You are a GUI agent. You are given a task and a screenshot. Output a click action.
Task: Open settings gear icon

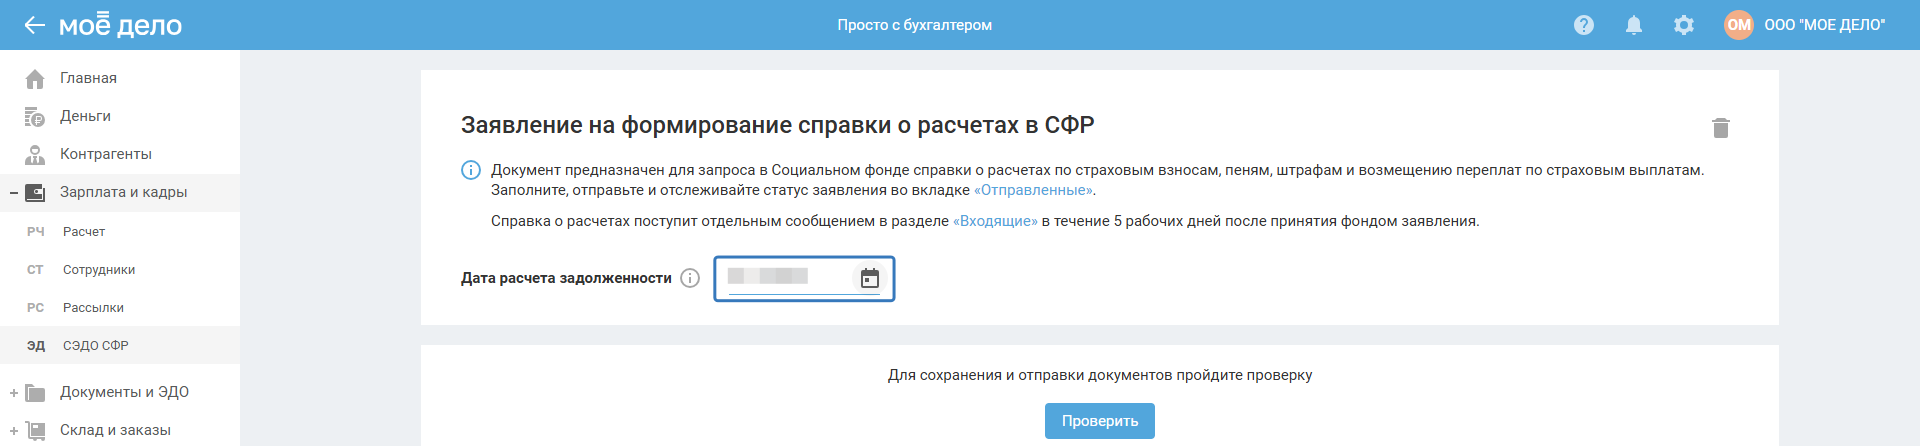(x=1684, y=25)
